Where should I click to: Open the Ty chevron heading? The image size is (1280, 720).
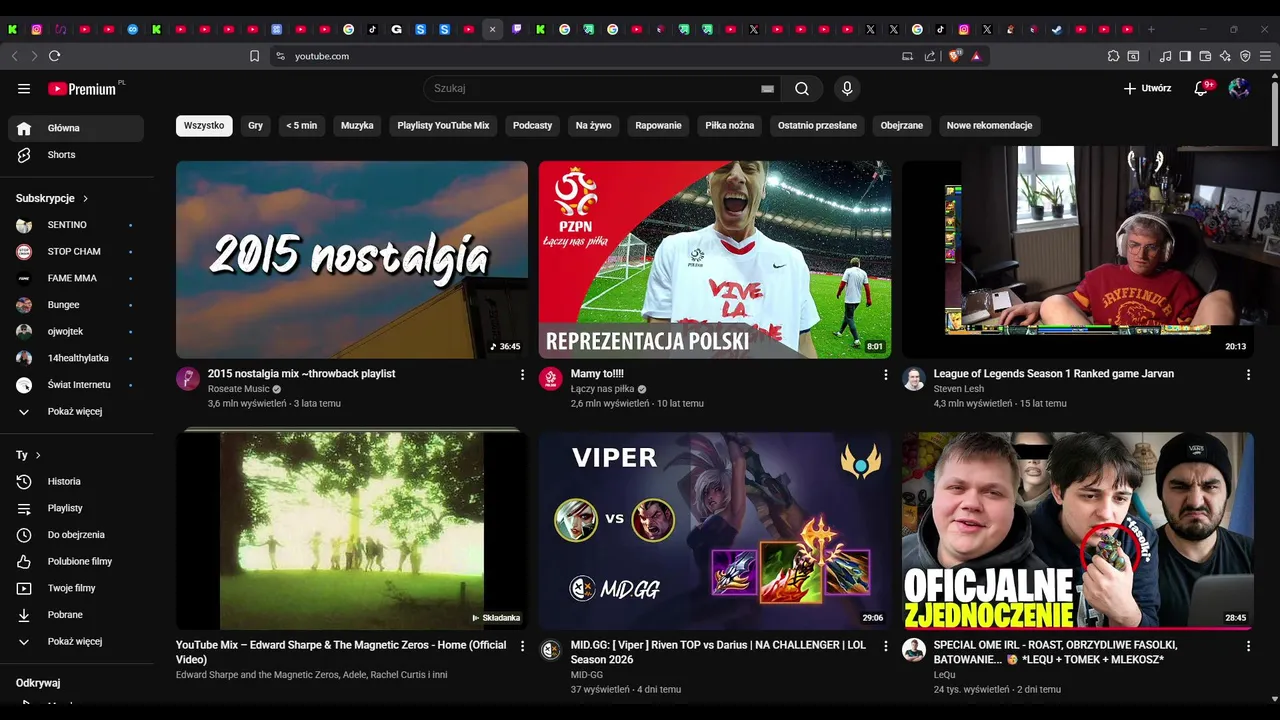(x=29, y=455)
